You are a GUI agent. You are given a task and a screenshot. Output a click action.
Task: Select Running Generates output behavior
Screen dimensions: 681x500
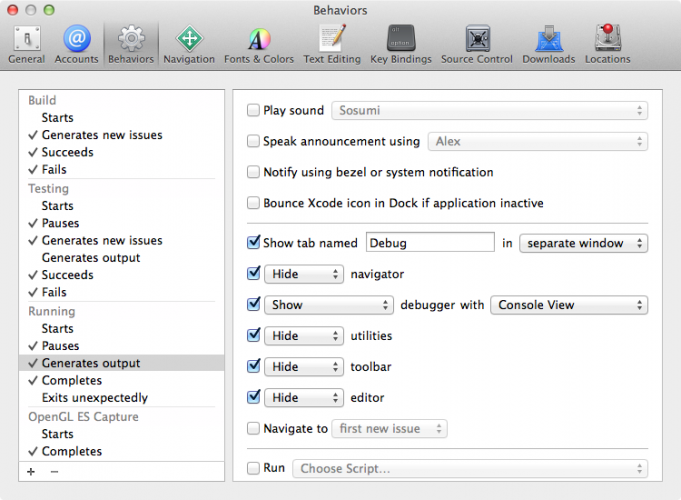pyautogui.click(x=122, y=363)
